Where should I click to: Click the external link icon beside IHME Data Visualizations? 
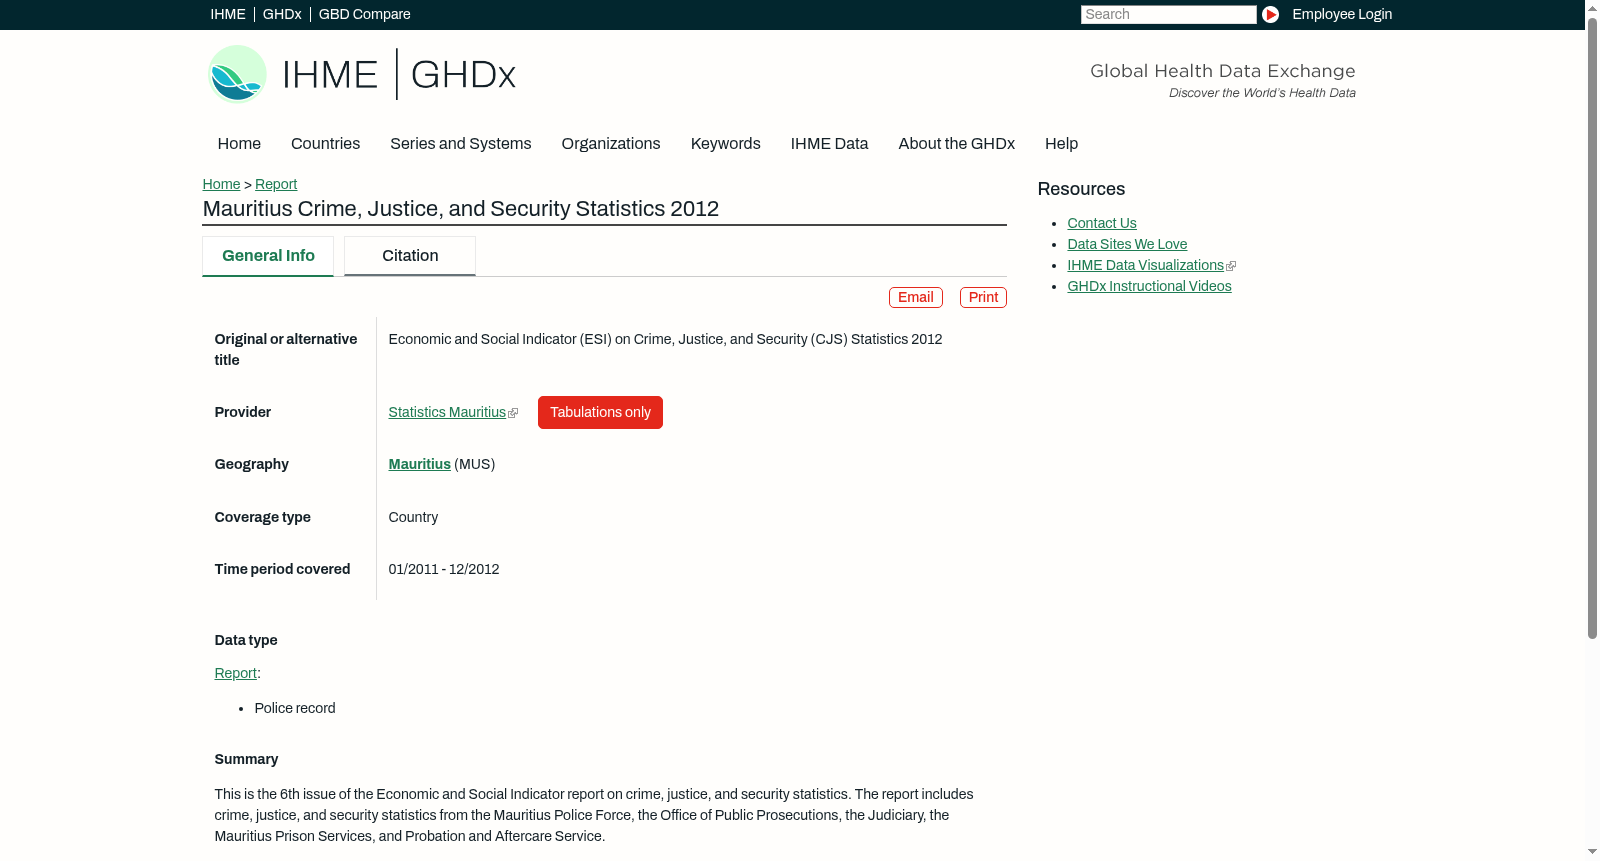[1231, 266]
